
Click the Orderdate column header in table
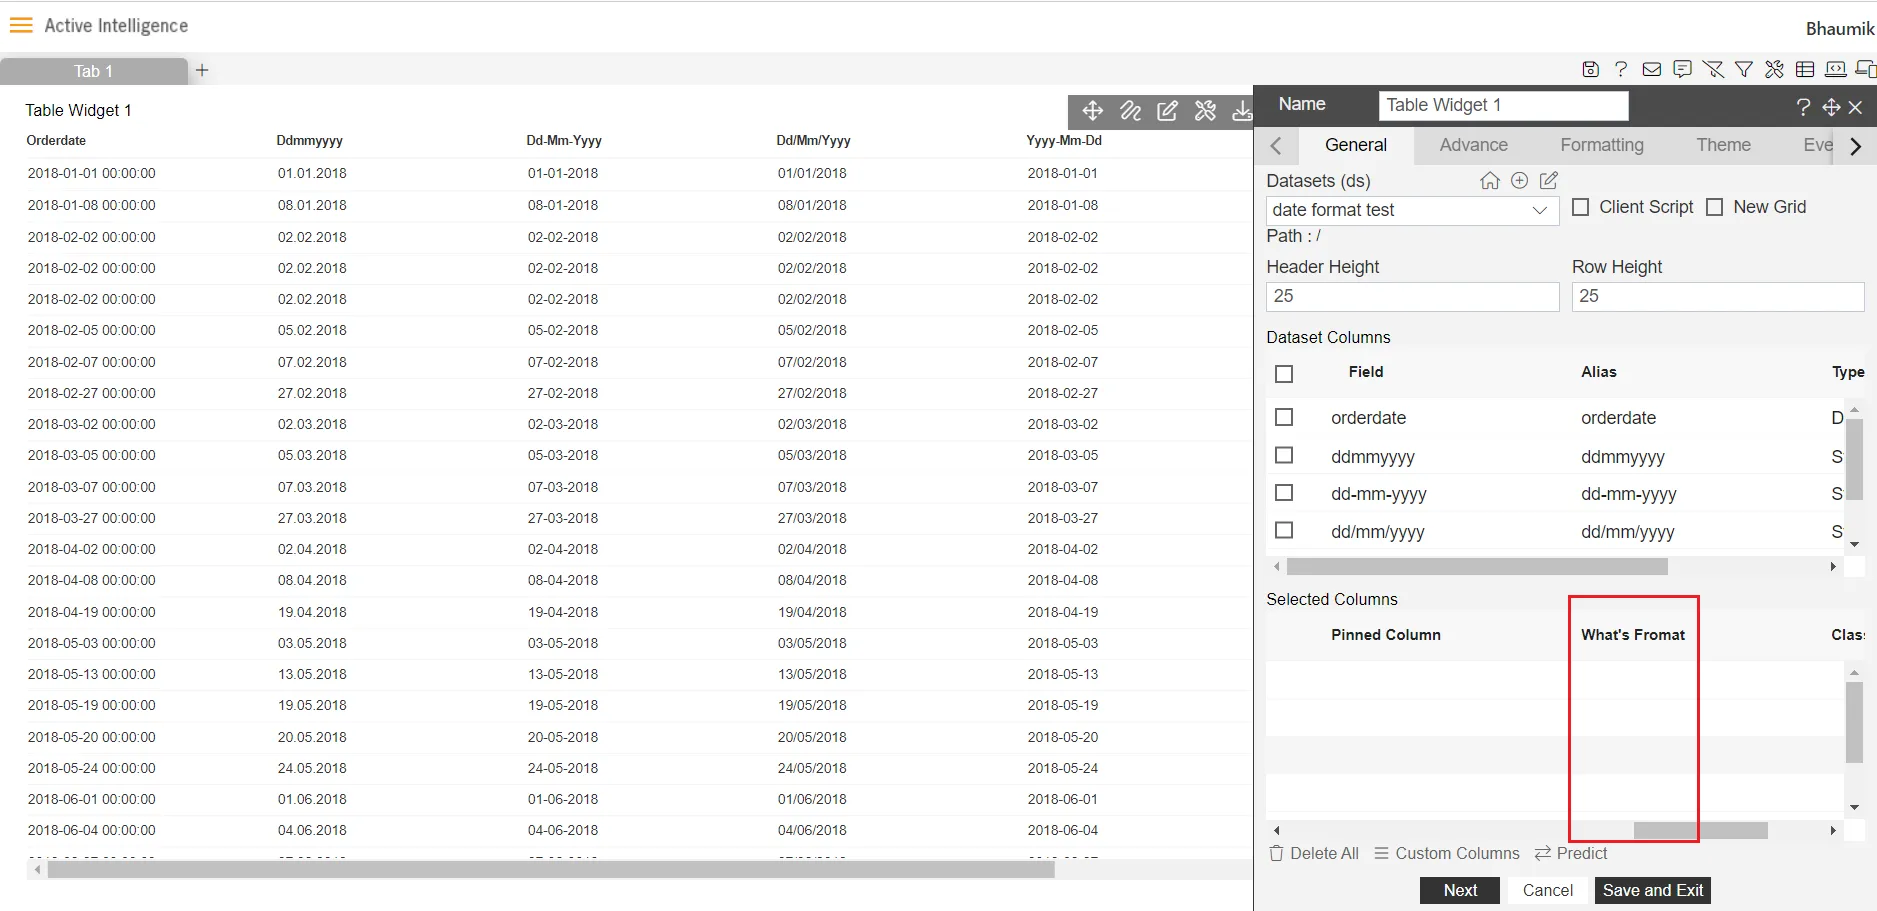tap(56, 141)
